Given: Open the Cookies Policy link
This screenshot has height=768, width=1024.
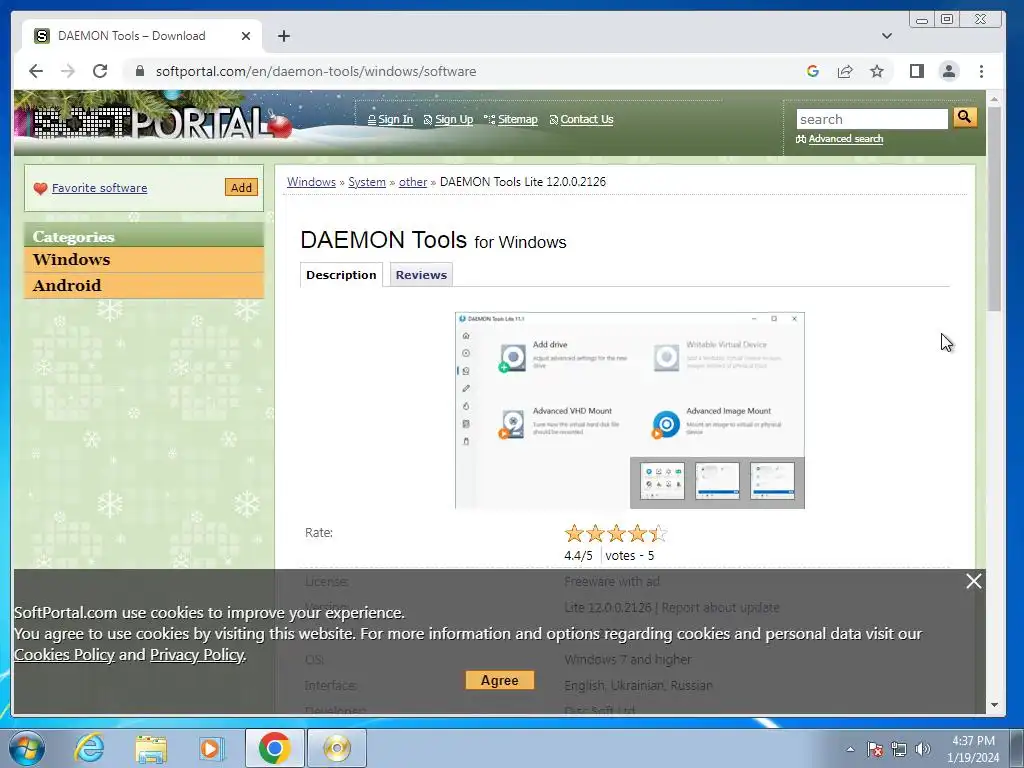Looking at the screenshot, I should [x=65, y=654].
